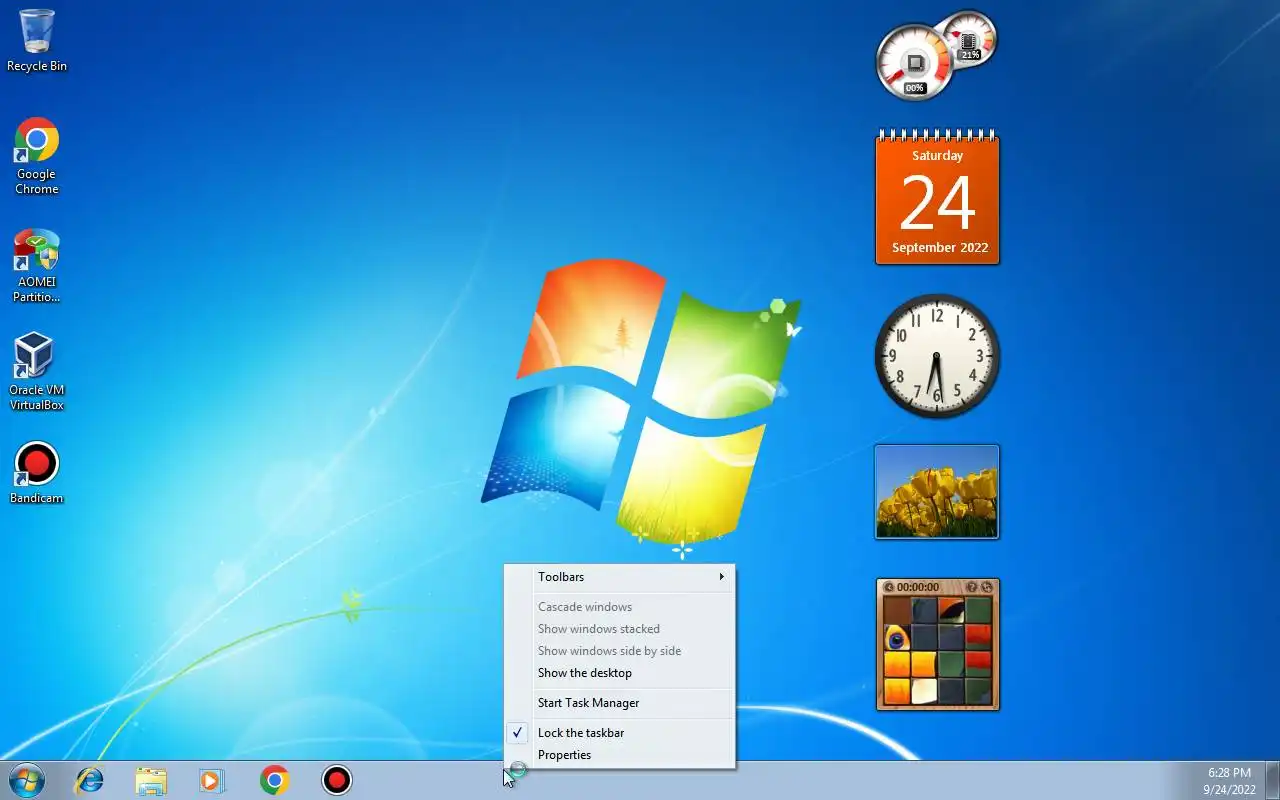Launch Windows Media Player from the taskbar
Screen dimensions: 1280x800
point(212,780)
